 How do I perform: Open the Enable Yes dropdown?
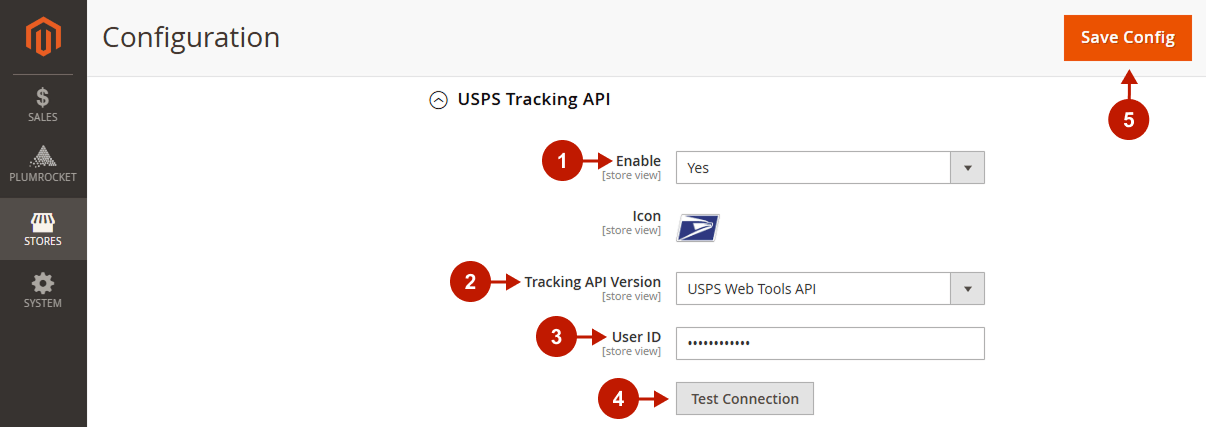coord(830,168)
